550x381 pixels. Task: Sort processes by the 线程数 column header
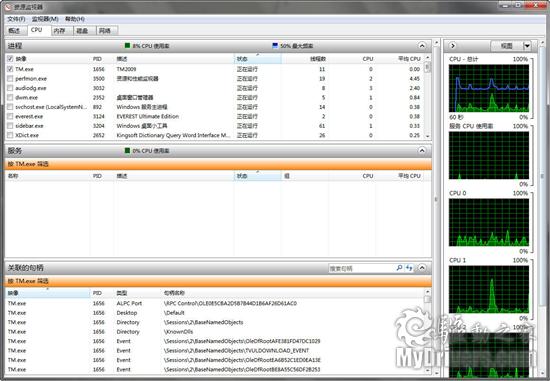tap(304, 59)
